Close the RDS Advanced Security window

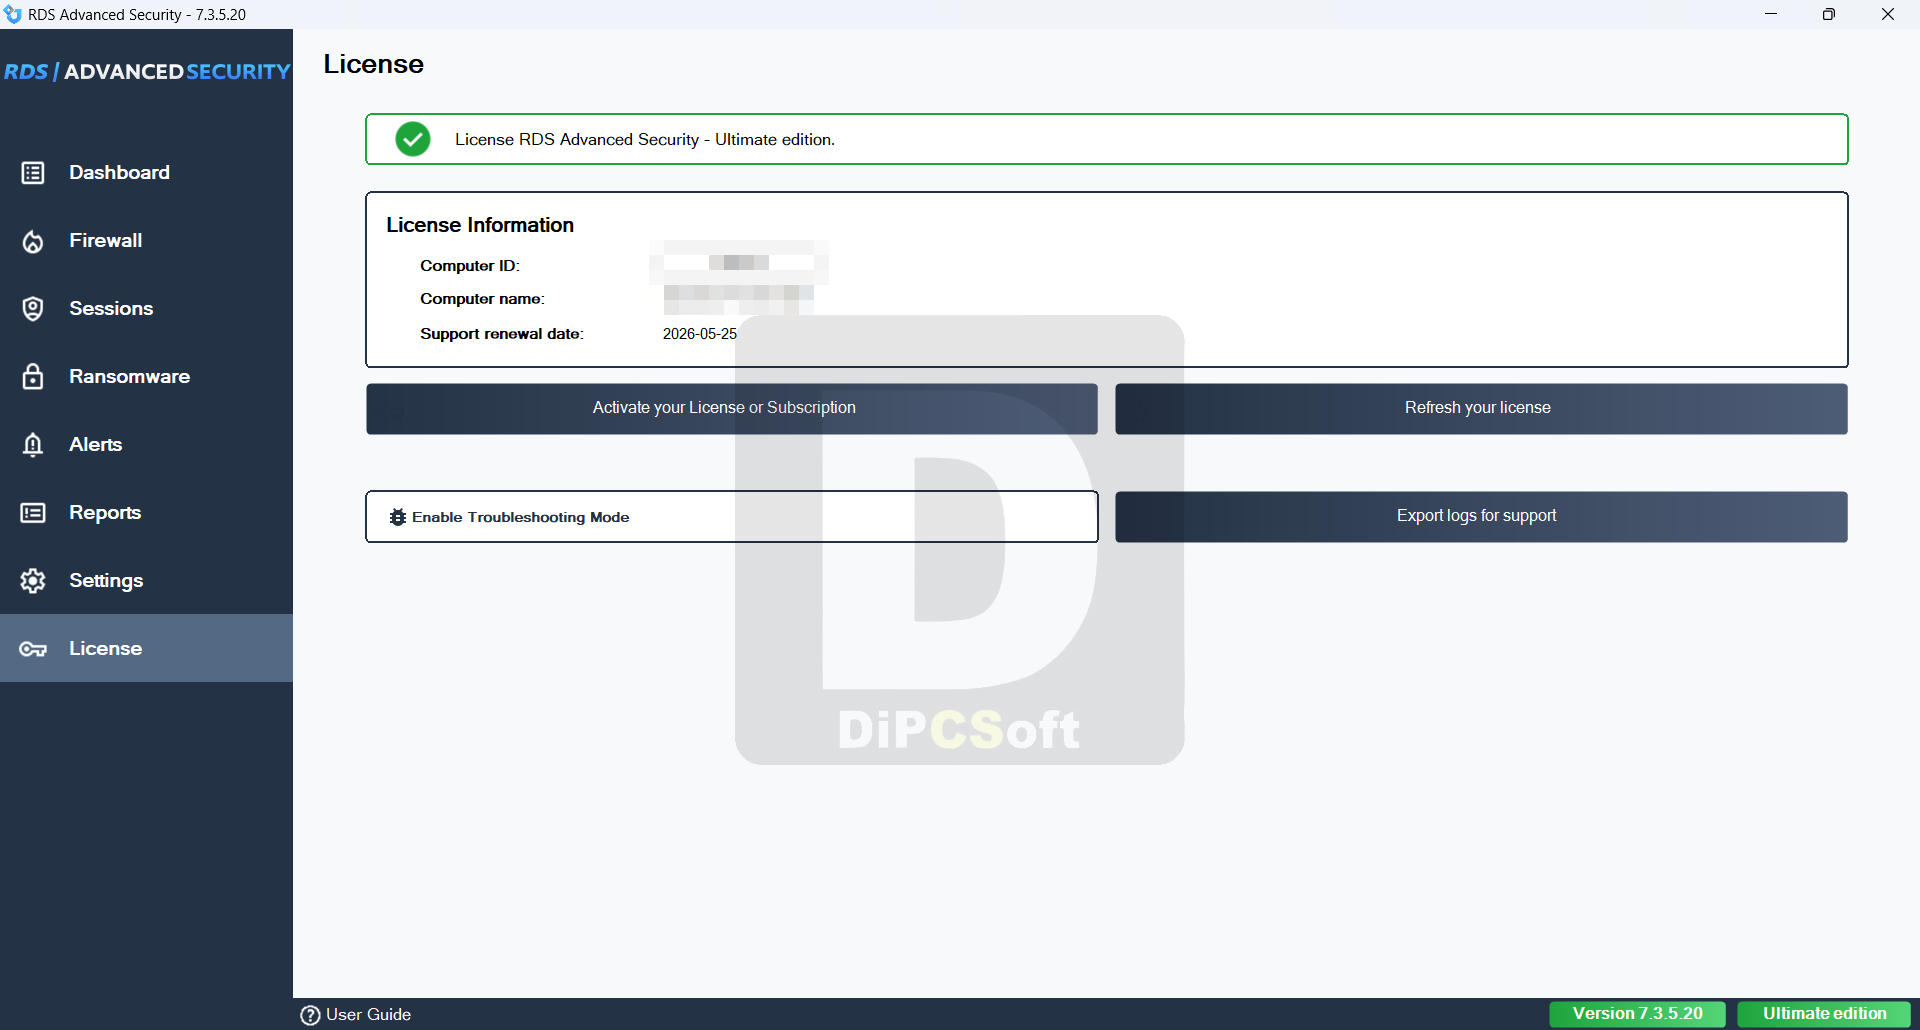(1888, 14)
